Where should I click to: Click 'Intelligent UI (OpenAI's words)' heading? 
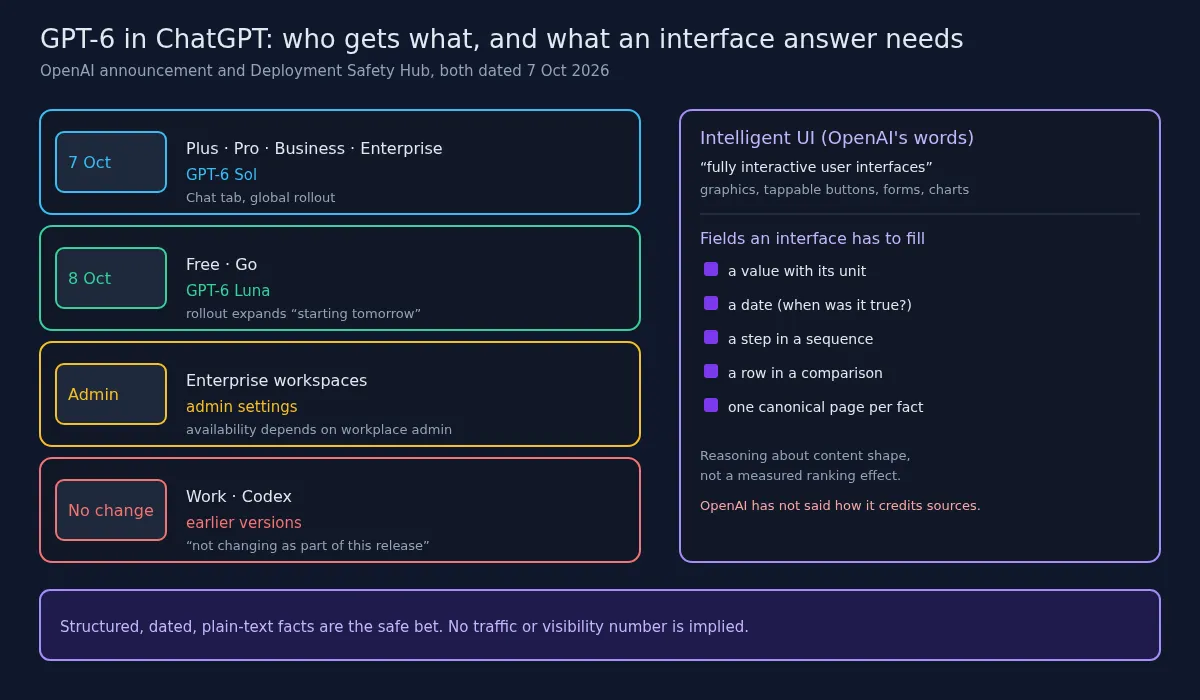837,138
